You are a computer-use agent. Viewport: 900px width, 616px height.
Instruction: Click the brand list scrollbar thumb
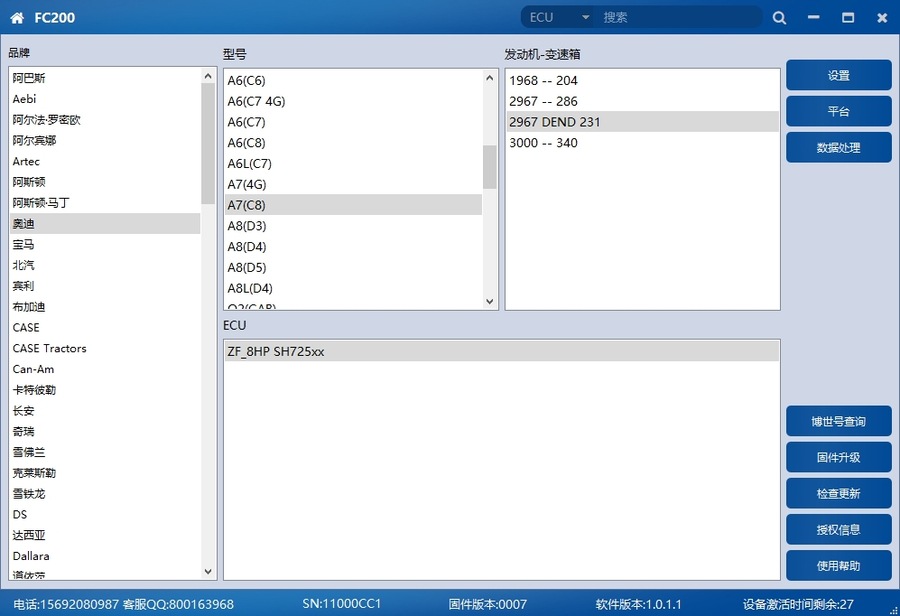[208, 144]
